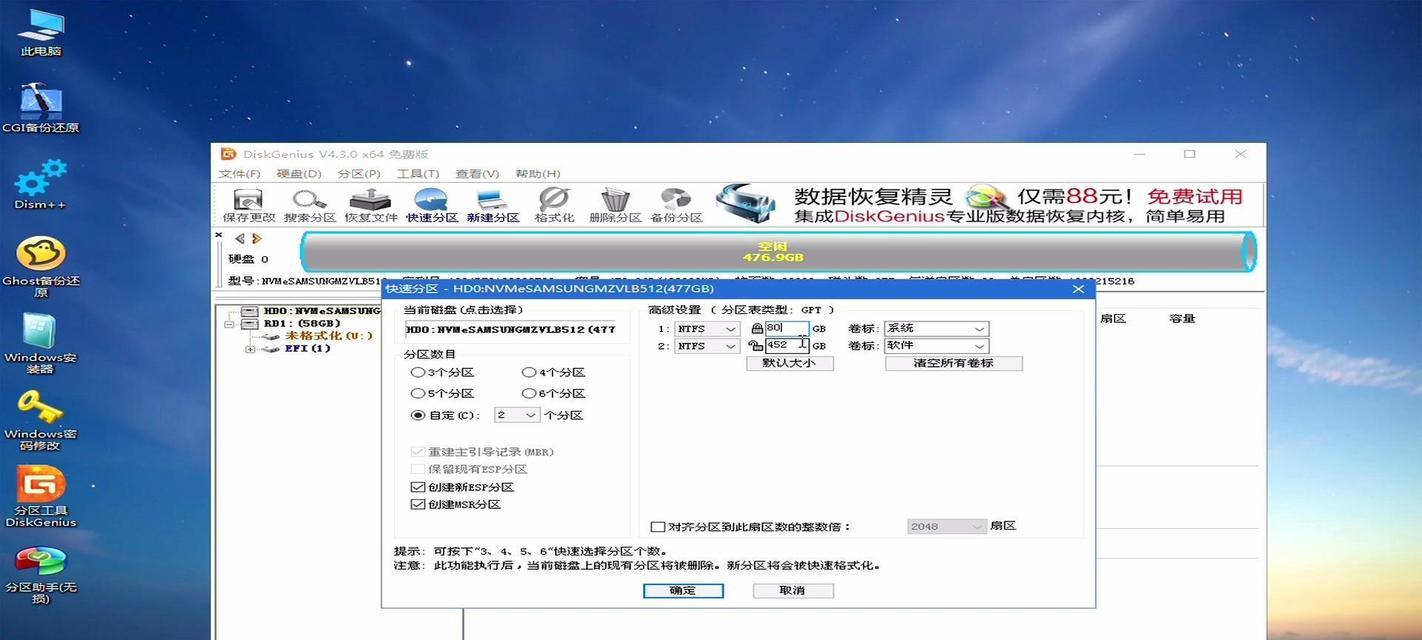
Task: Open the Dism++ gear desktop icon
Action: tap(41, 184)
